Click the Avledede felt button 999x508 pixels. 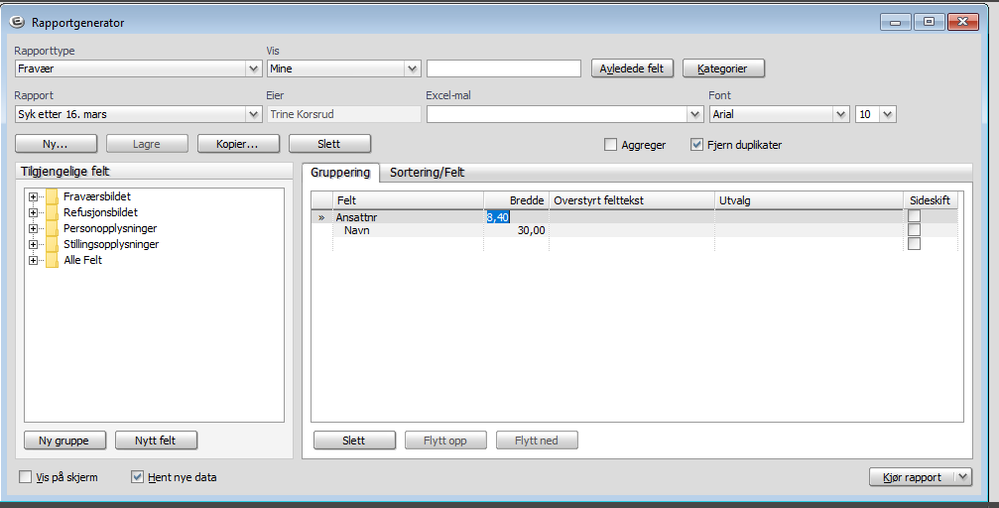[632, 69]
